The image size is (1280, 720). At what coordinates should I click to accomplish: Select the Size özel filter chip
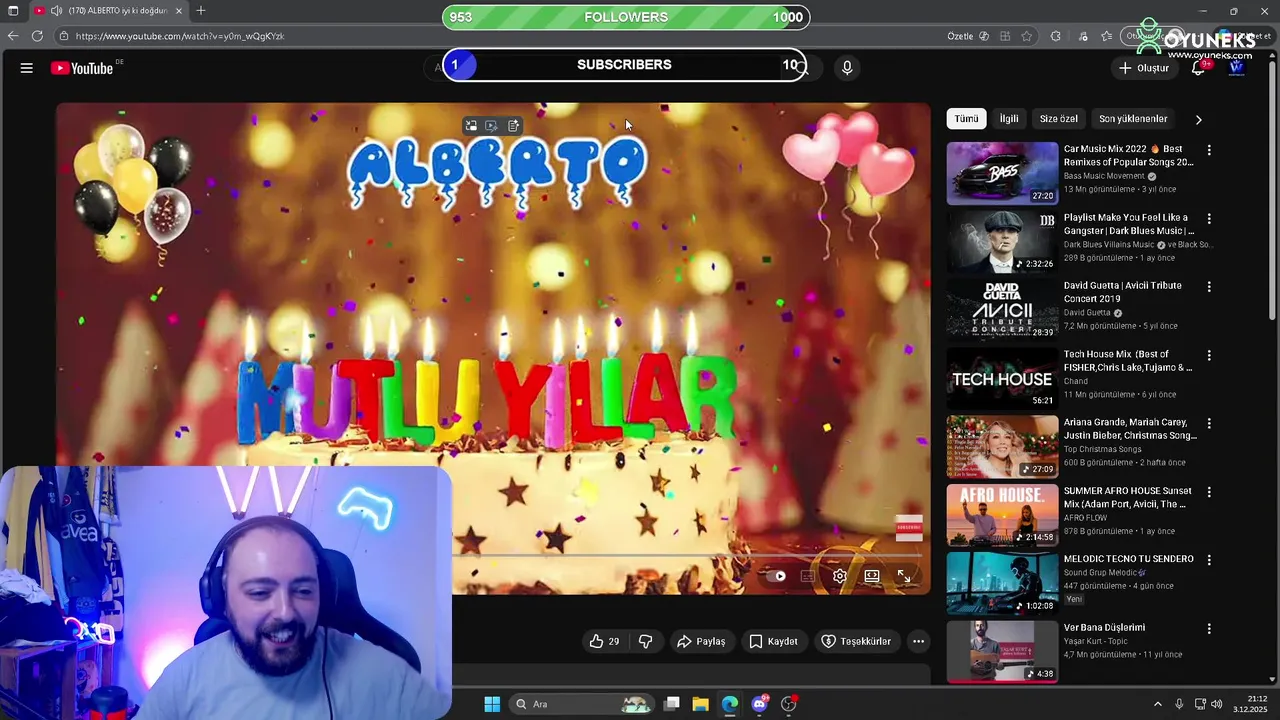coord(1059,119)
